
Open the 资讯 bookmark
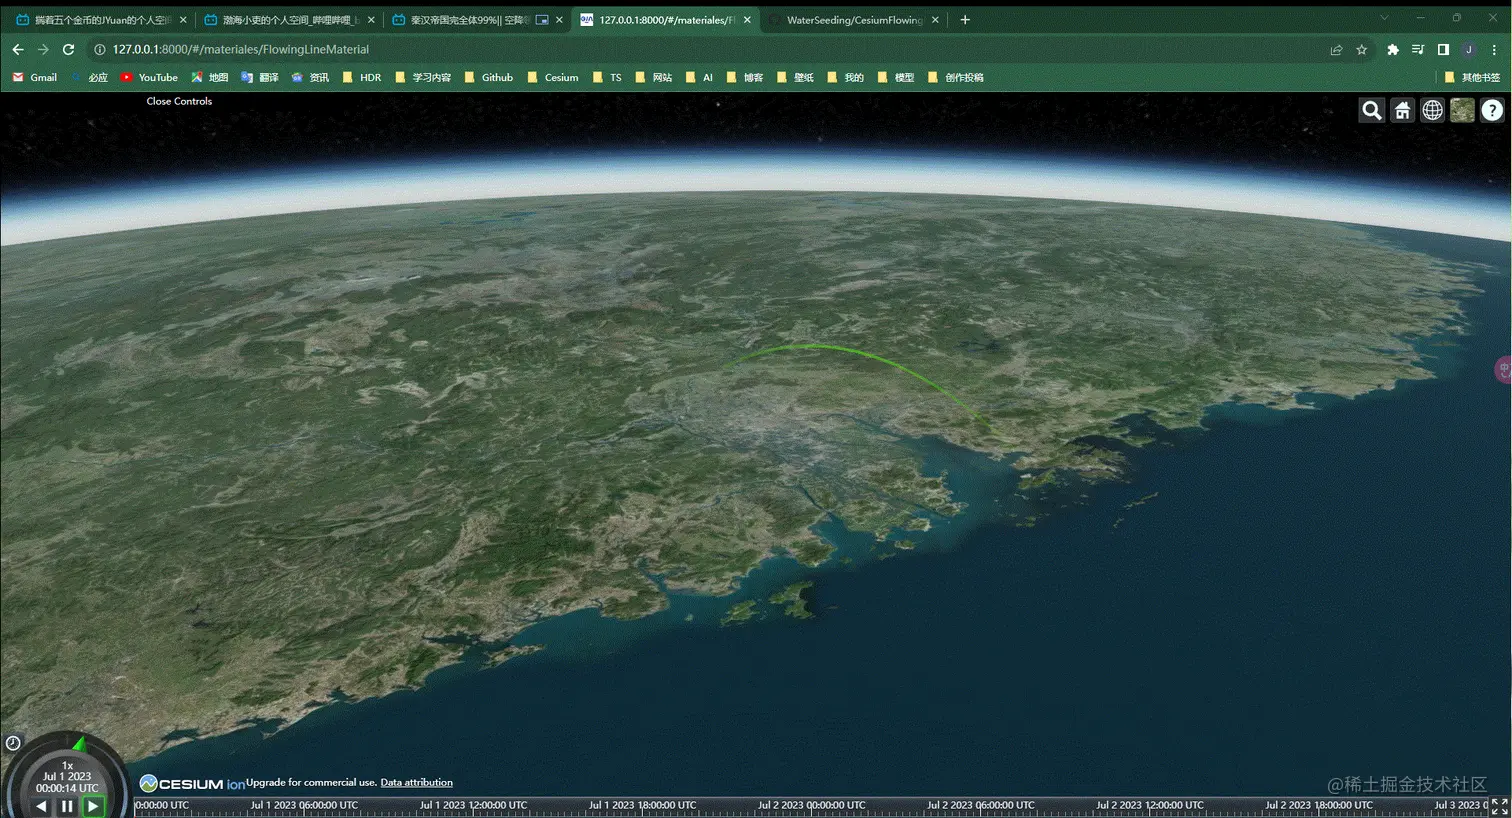point(310,77)
